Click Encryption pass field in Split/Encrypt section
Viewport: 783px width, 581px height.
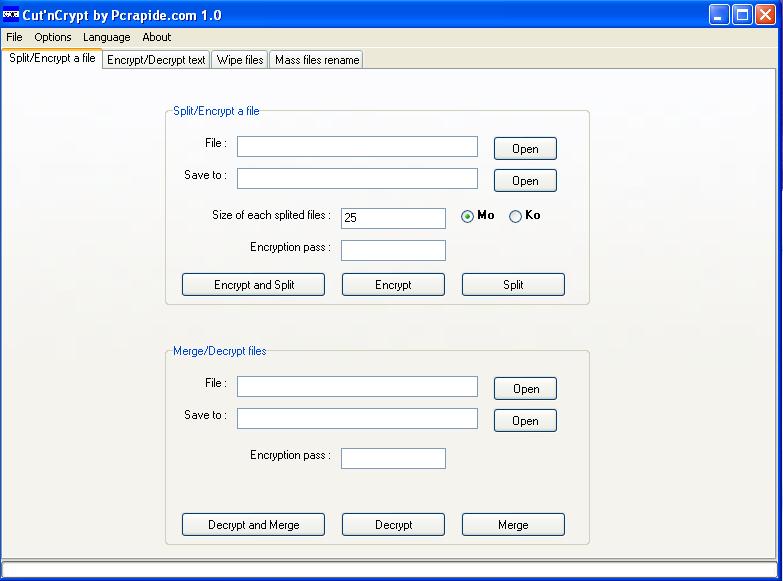[x=393, y=250]
